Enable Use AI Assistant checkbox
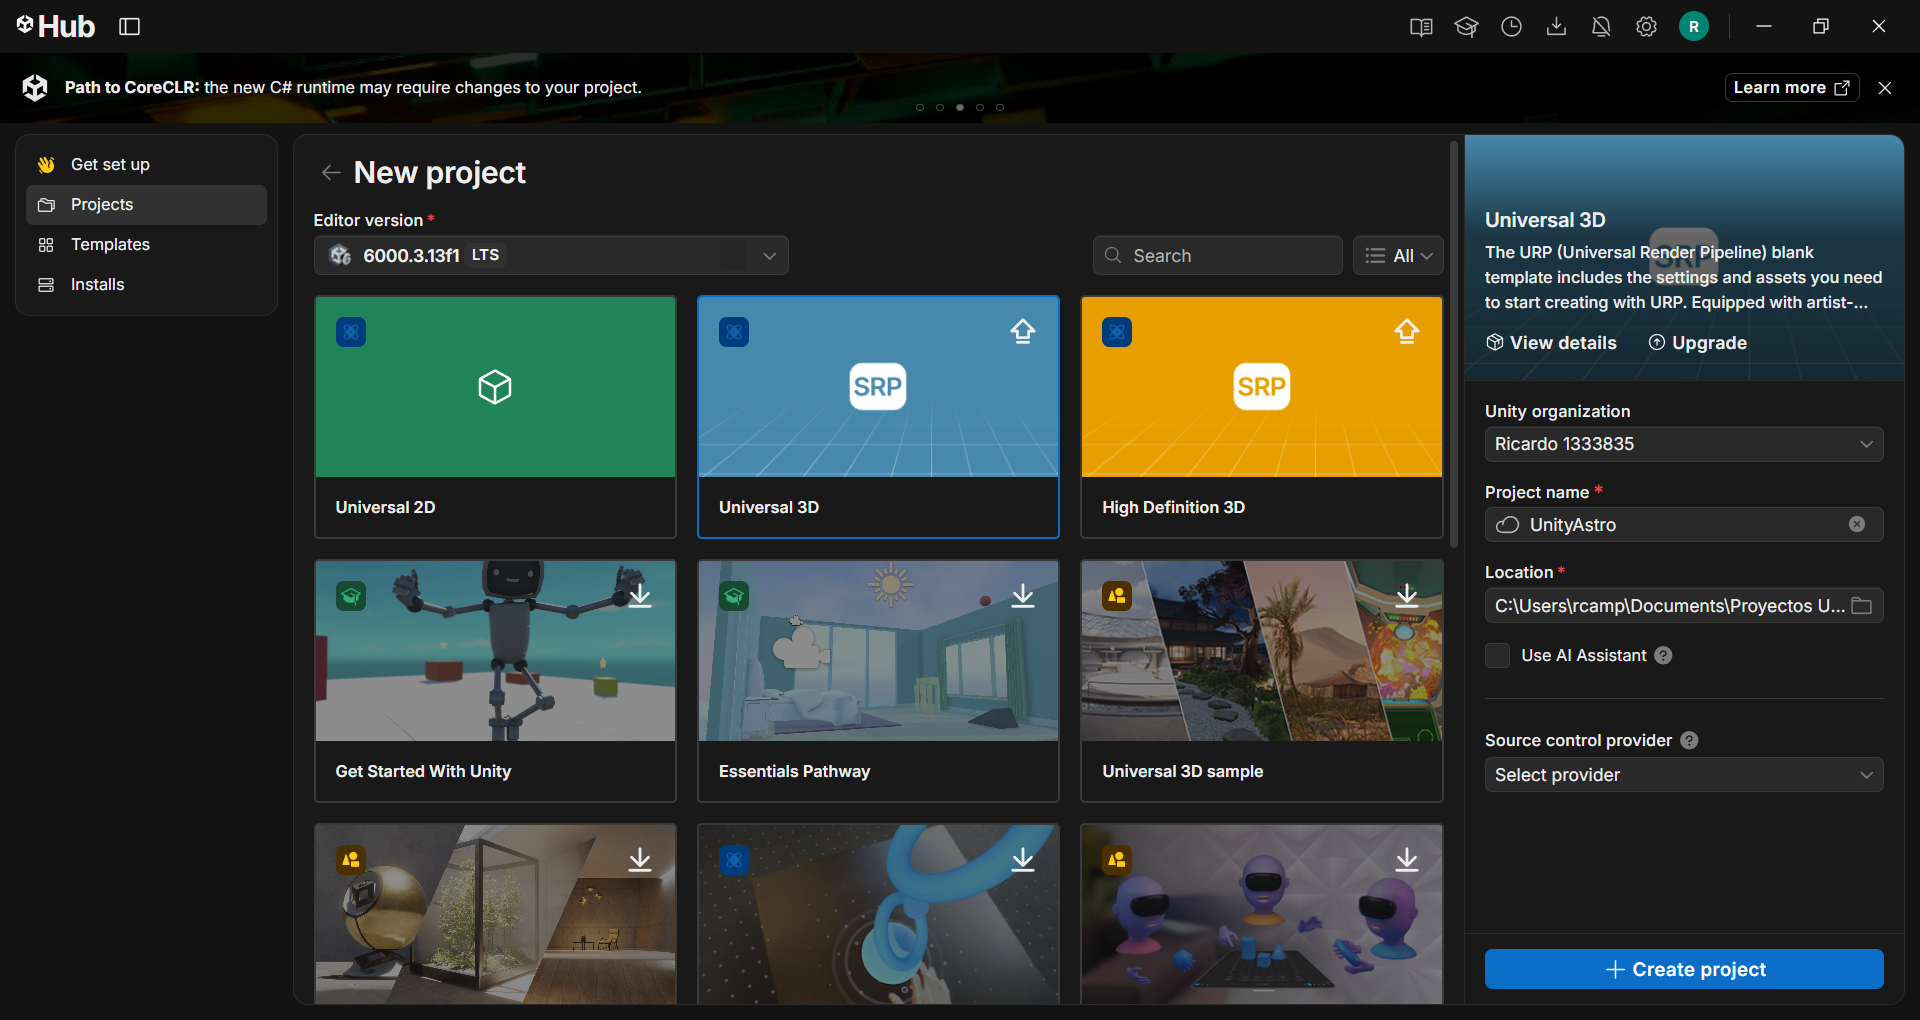 click(x=1497, y=655)
